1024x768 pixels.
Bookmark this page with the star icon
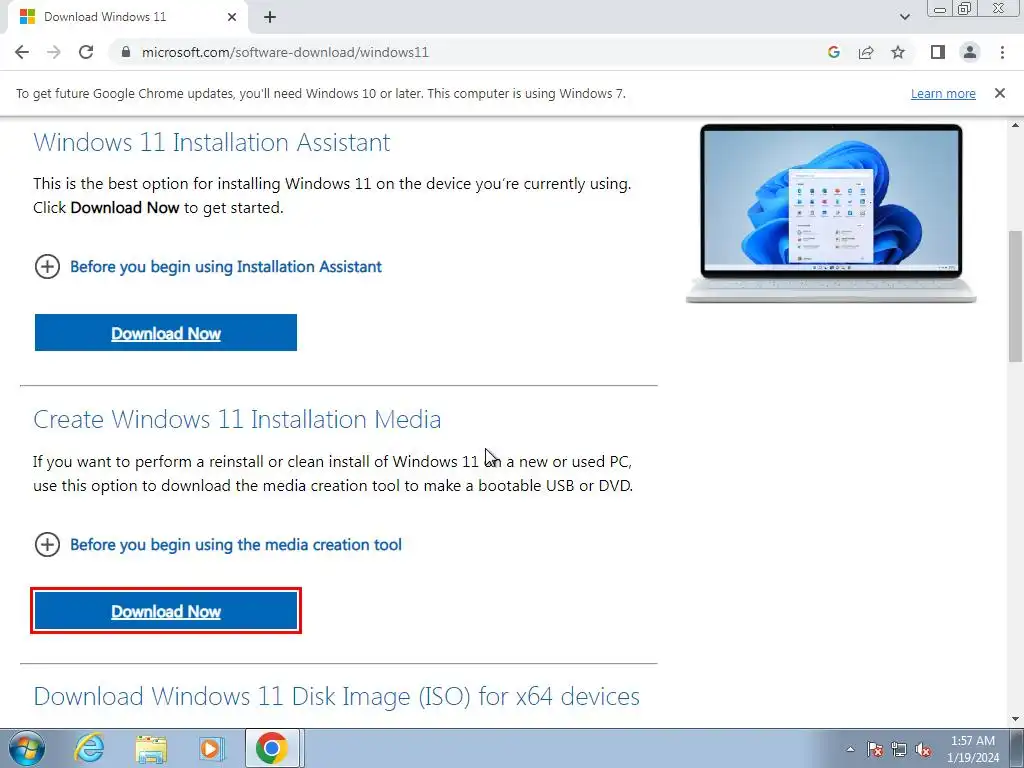898,52
